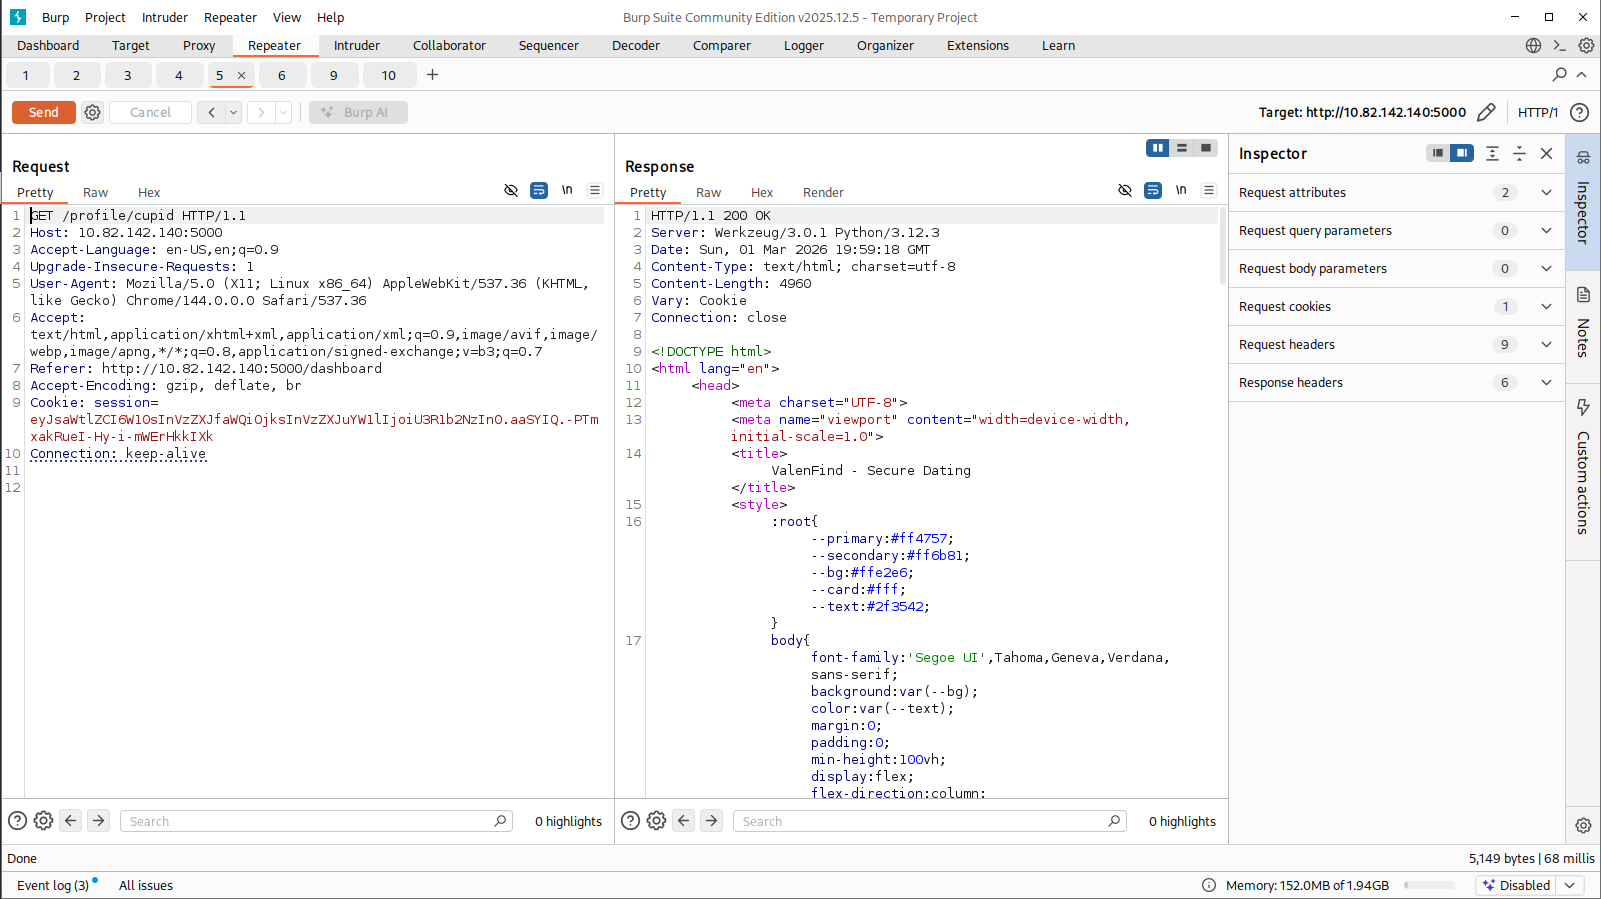Open side panel settings gear
This screenshot has height=899, width=1601.
(1583, 825)
